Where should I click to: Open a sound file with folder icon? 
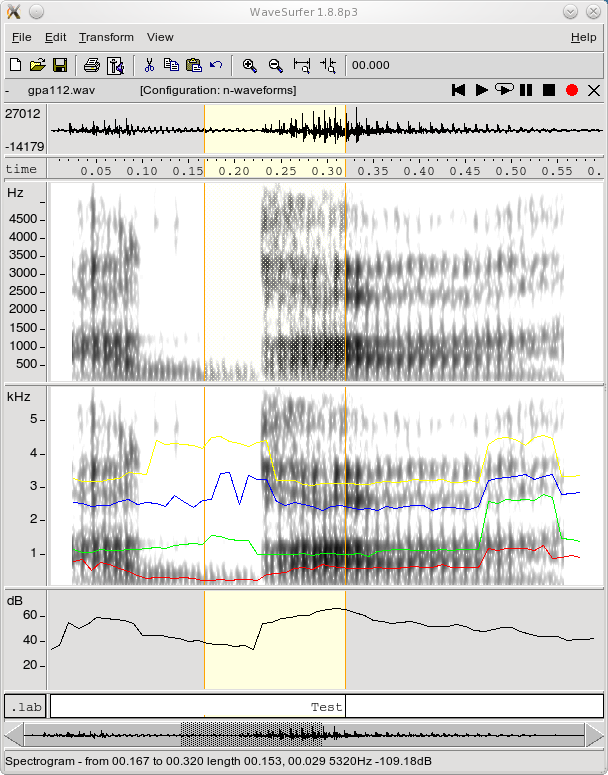(38, 65)
